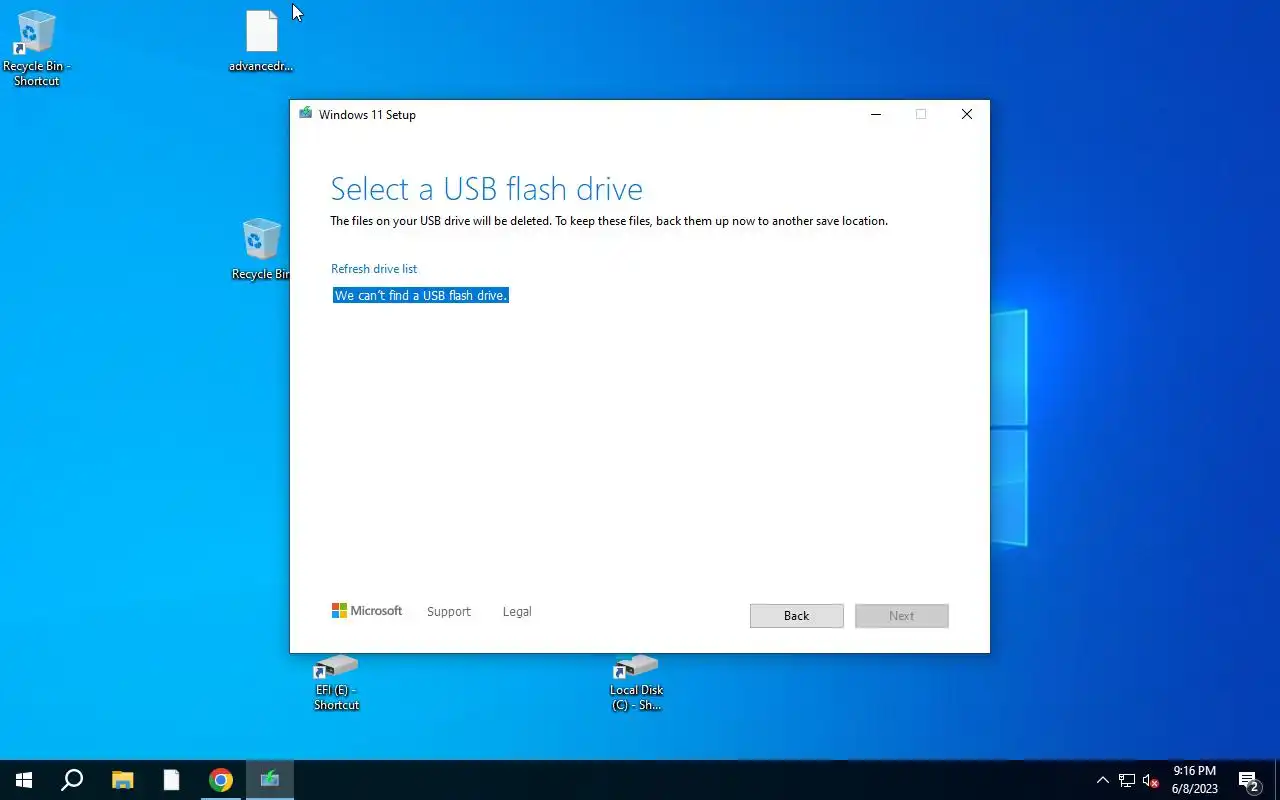Click the Recycle Bin - Shortcut desktop icon
The width and height of the screenshot is (1280, 800).
[36, 48]
